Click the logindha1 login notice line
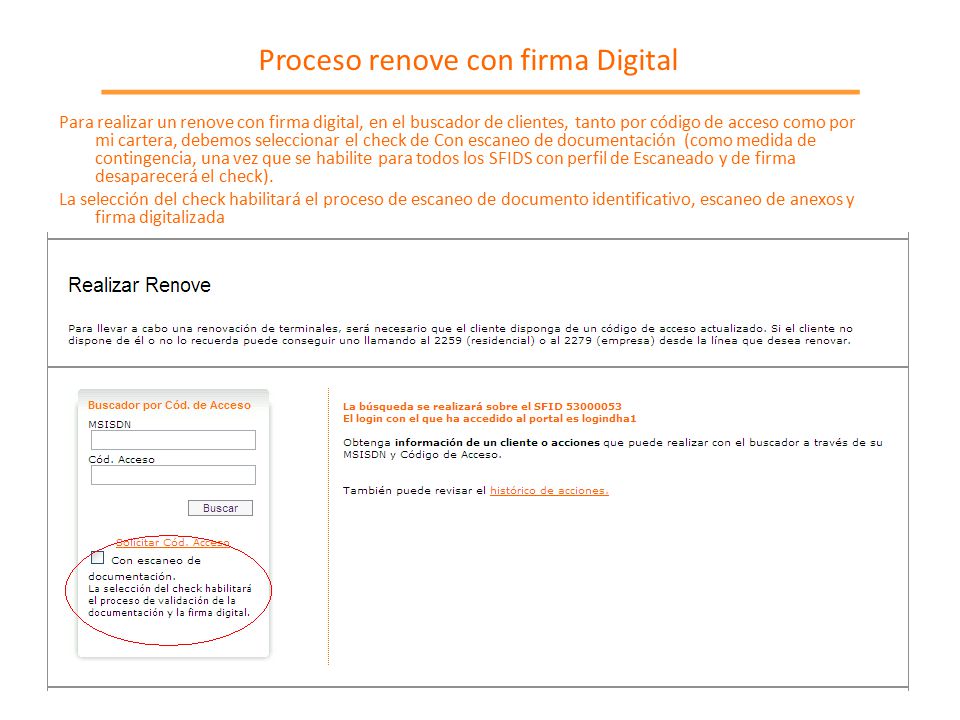The image size is (960, 720). [x=490, y=419]
